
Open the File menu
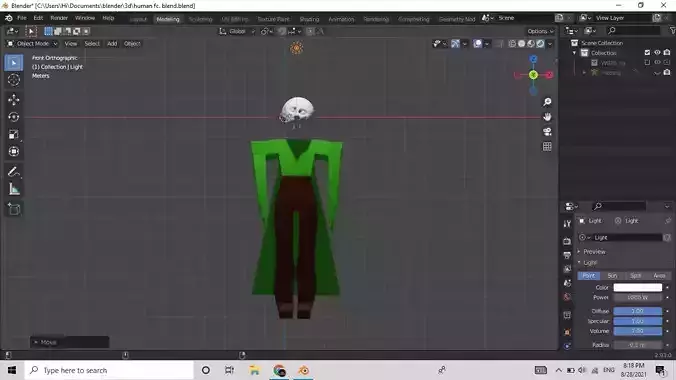pos(22,18)
